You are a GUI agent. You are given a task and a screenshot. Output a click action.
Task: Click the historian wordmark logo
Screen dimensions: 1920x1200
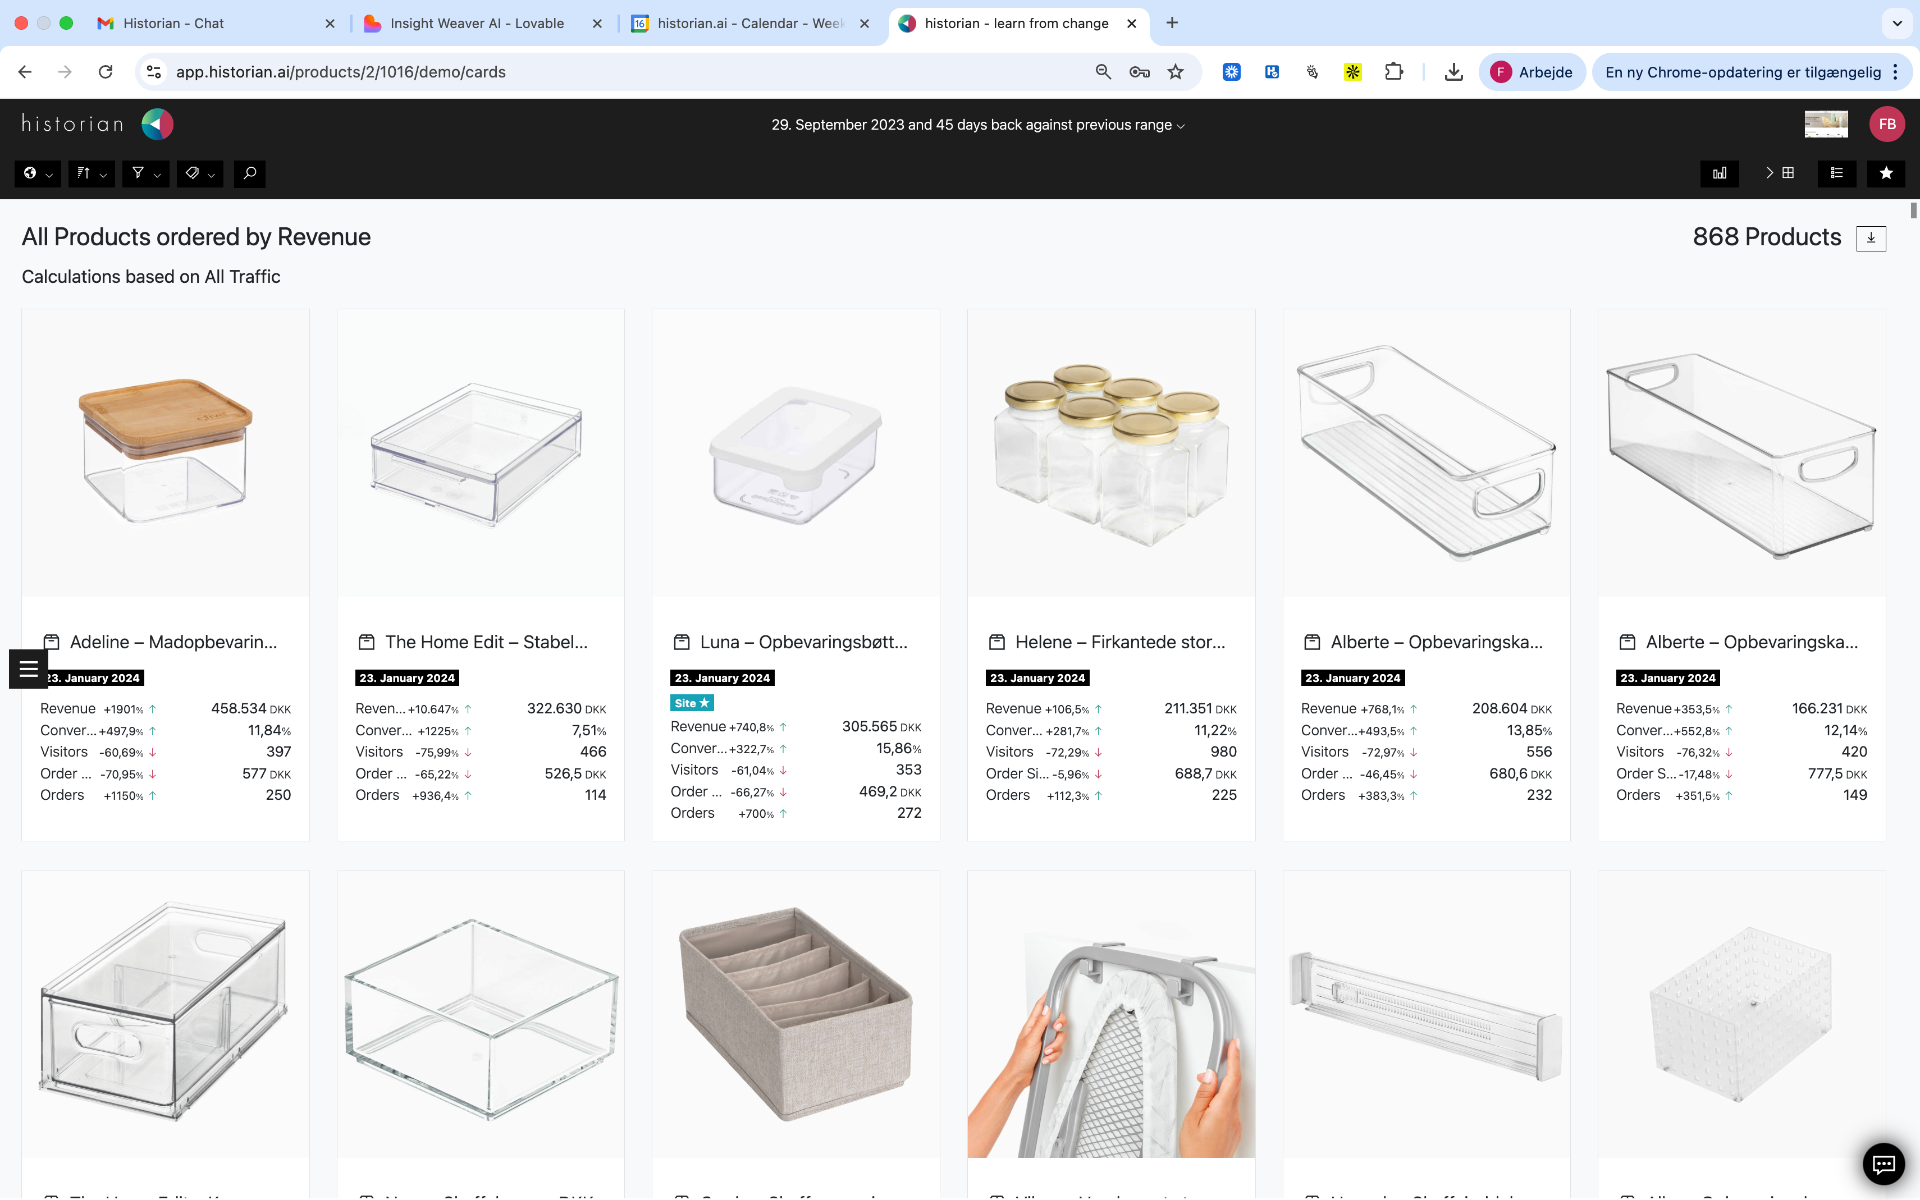[73, 124]
